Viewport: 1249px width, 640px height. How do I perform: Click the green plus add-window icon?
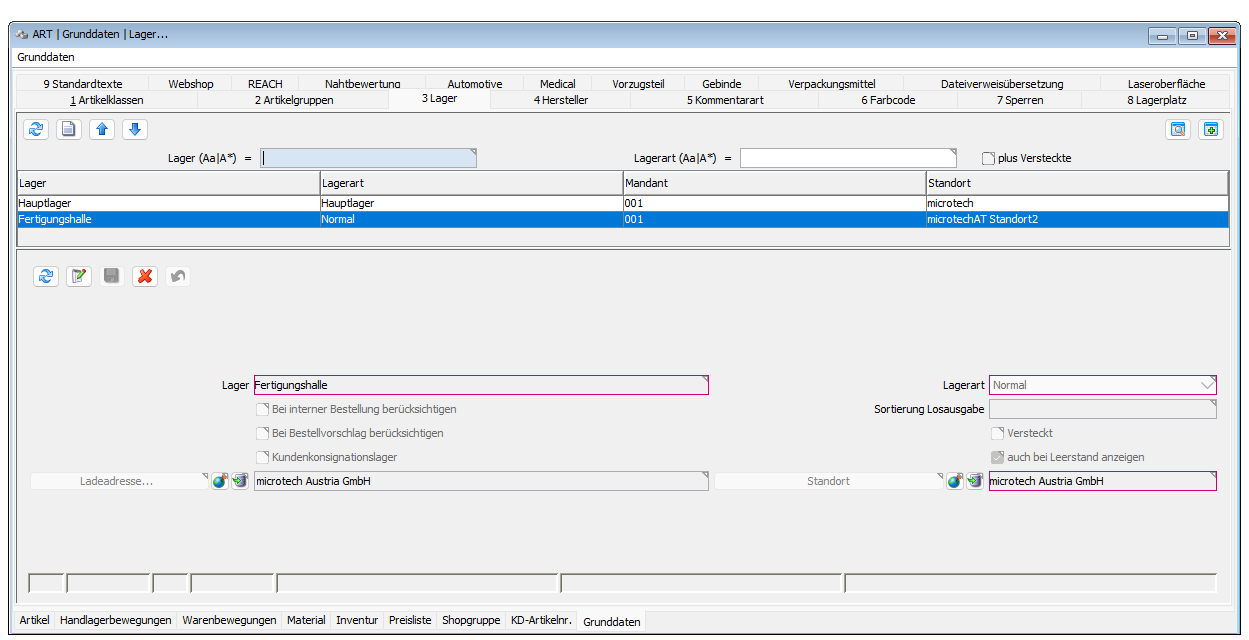(1211, 129)
